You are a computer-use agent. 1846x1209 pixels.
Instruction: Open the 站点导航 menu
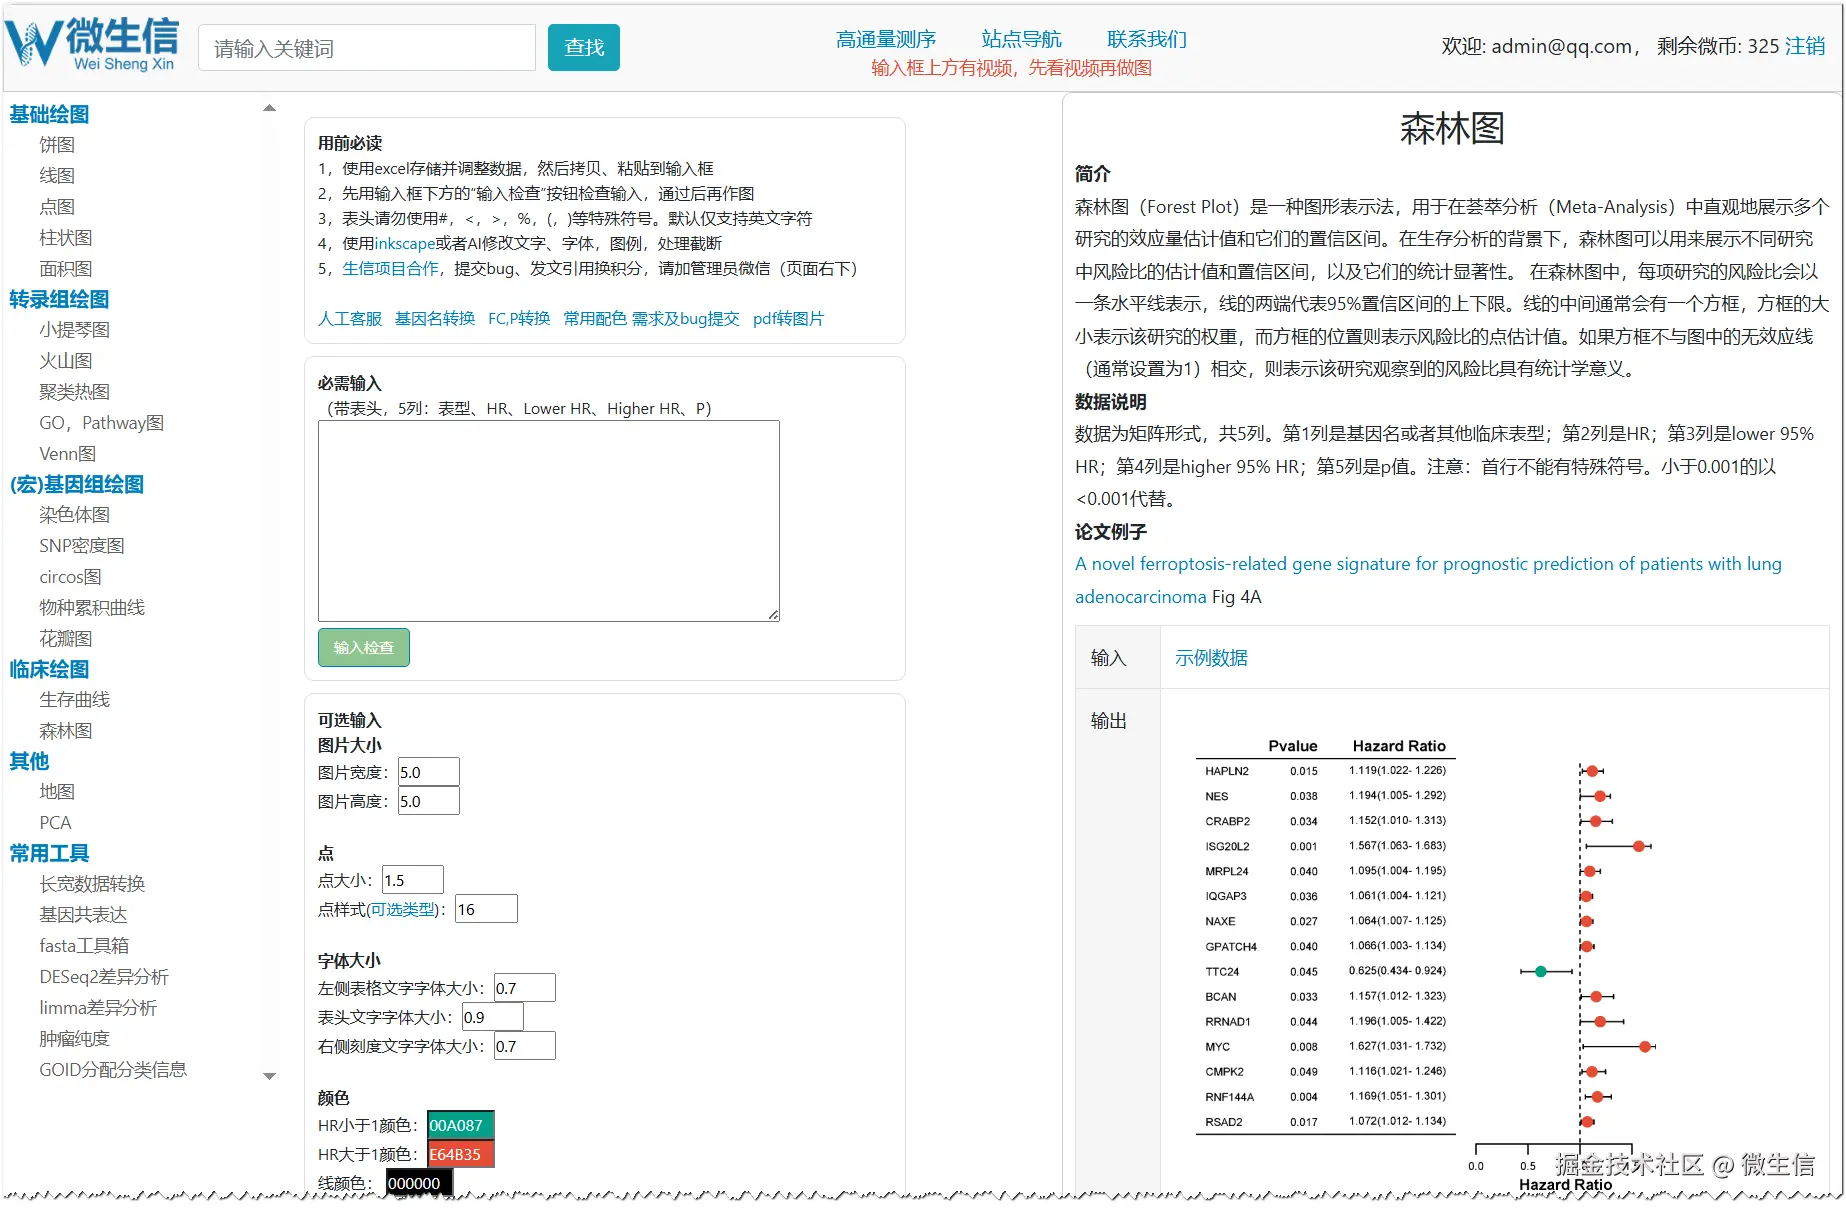[1021, 39]
